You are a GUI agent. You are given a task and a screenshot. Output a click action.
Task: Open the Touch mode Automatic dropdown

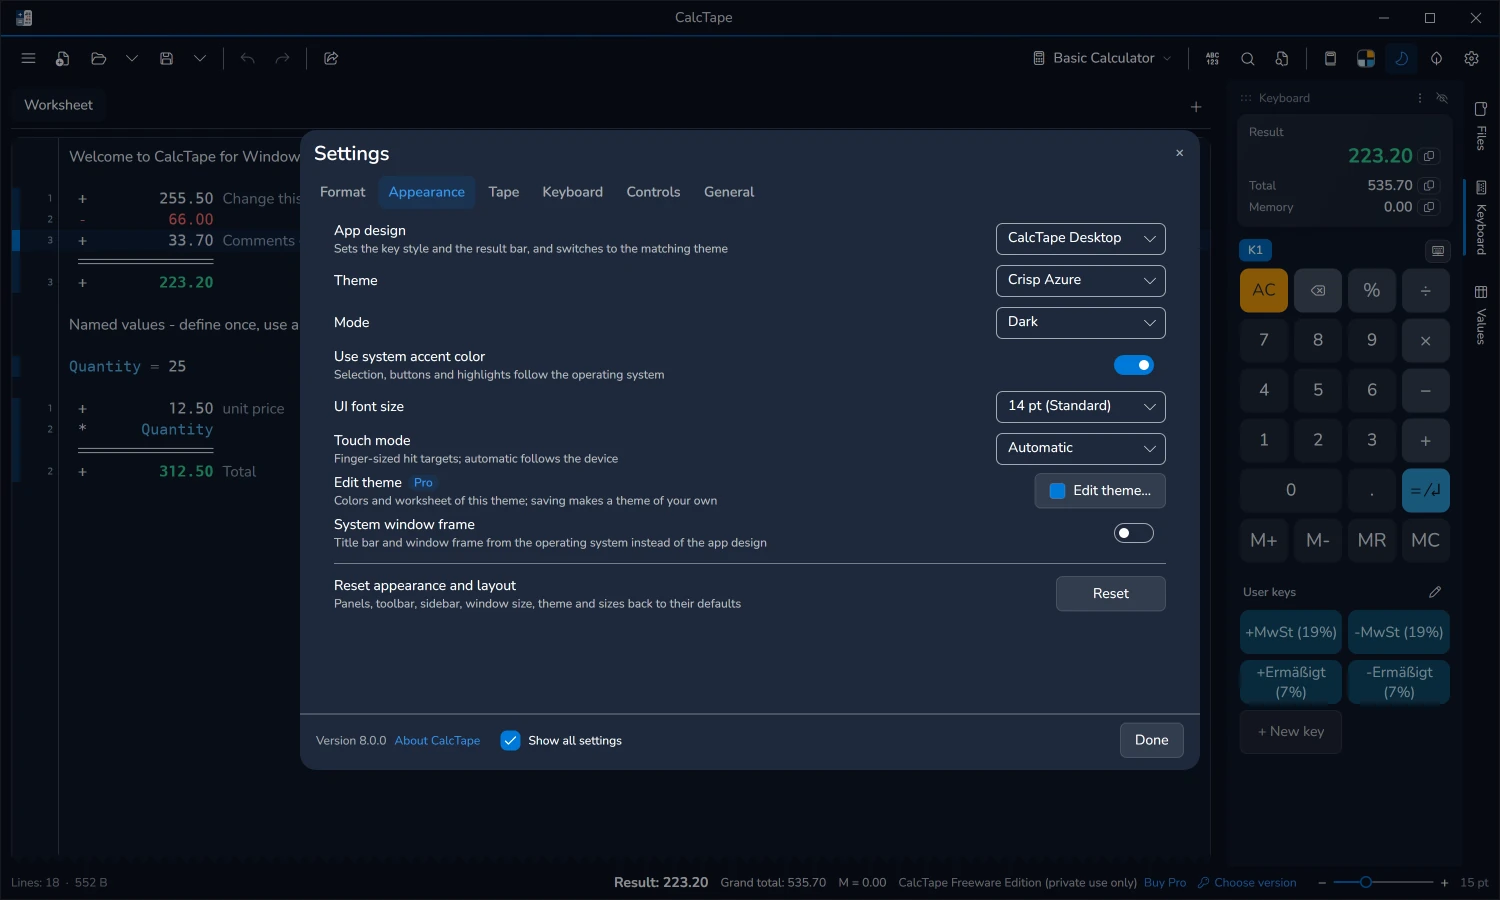pyautogui.click(x=1081, y=449)
